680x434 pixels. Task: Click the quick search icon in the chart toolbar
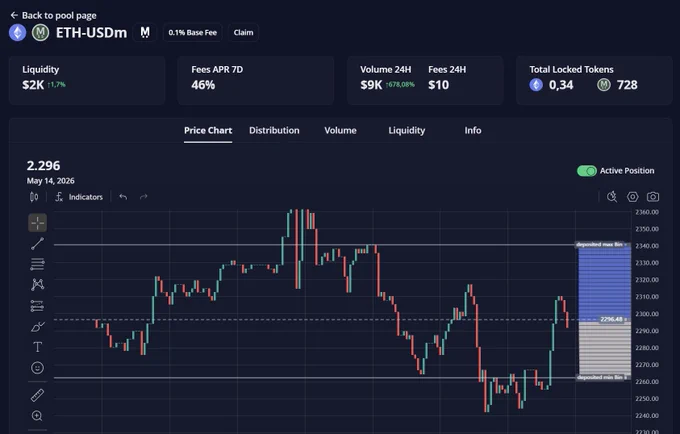pos(612,197)
